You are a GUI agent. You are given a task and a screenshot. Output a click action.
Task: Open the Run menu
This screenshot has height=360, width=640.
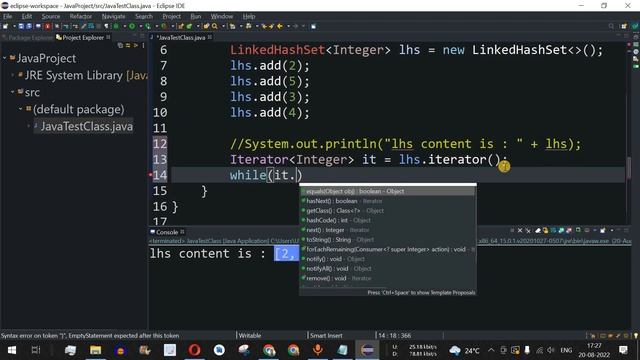196,16
